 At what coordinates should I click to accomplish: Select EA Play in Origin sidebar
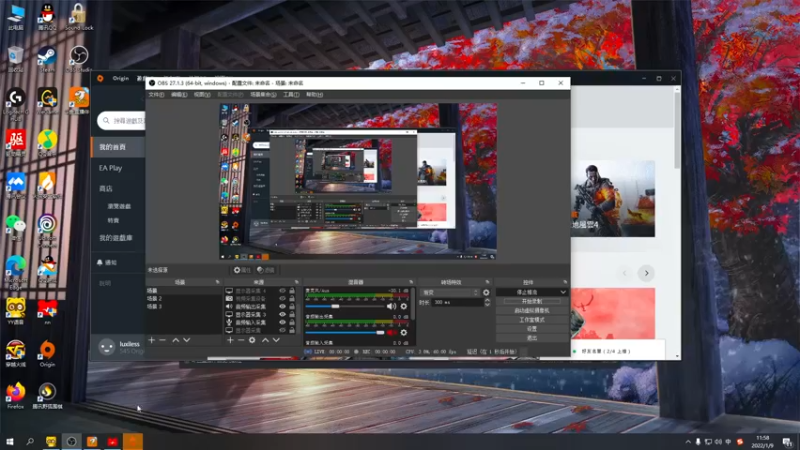(x=111, y=168)
